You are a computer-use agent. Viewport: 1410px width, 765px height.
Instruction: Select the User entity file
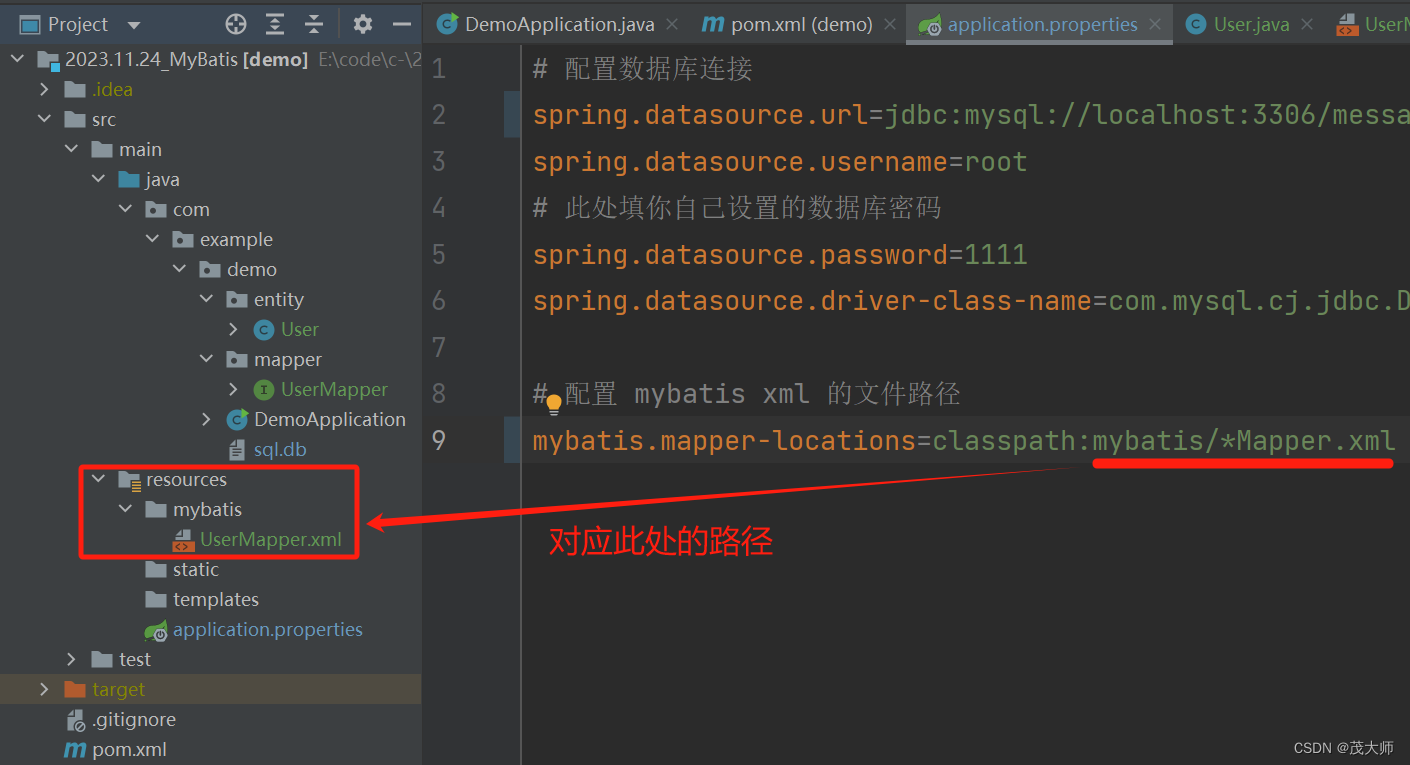pyautogui.click(x=301, y=329)
